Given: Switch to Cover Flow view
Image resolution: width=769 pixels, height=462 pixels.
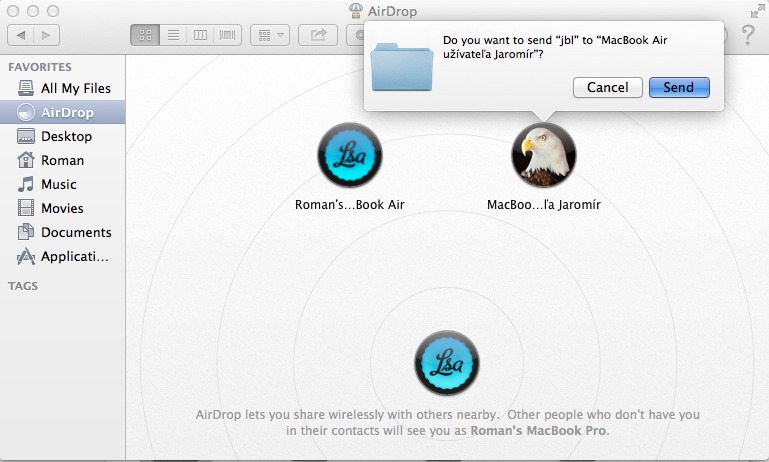Looking at the screenshot, I should pos(228,35).
